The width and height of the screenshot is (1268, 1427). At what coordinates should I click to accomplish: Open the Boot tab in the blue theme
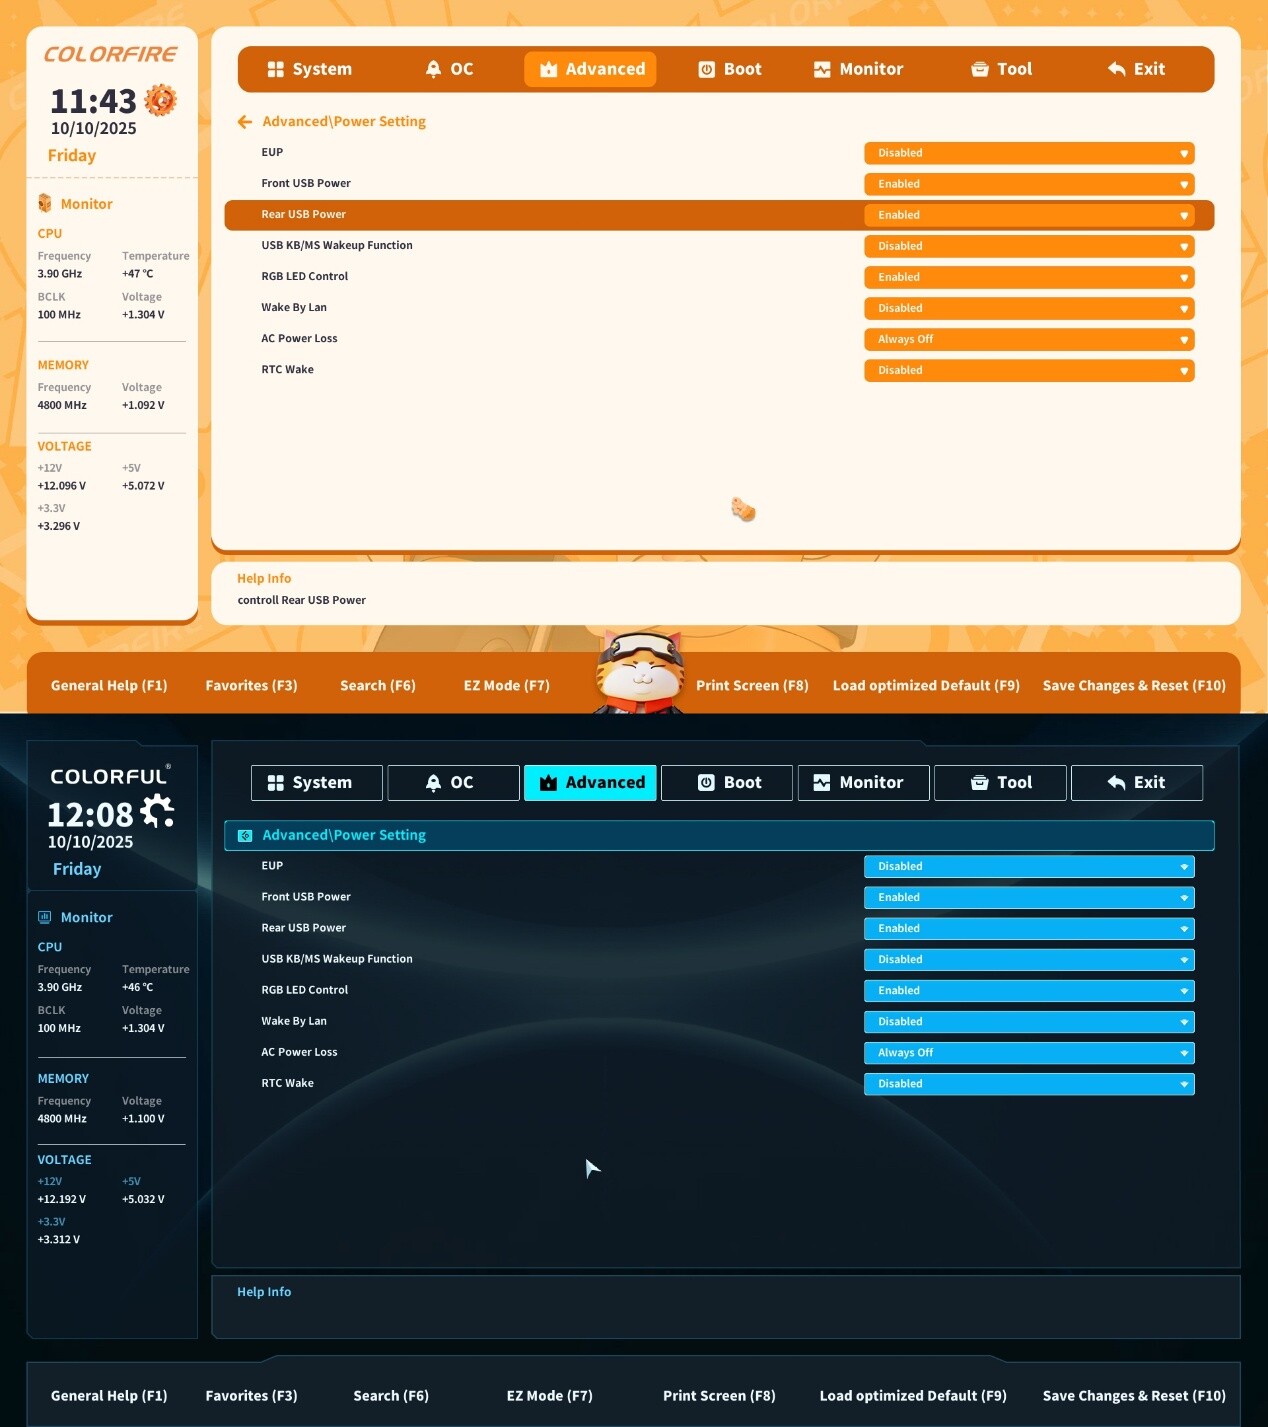[x=728, y=783]
